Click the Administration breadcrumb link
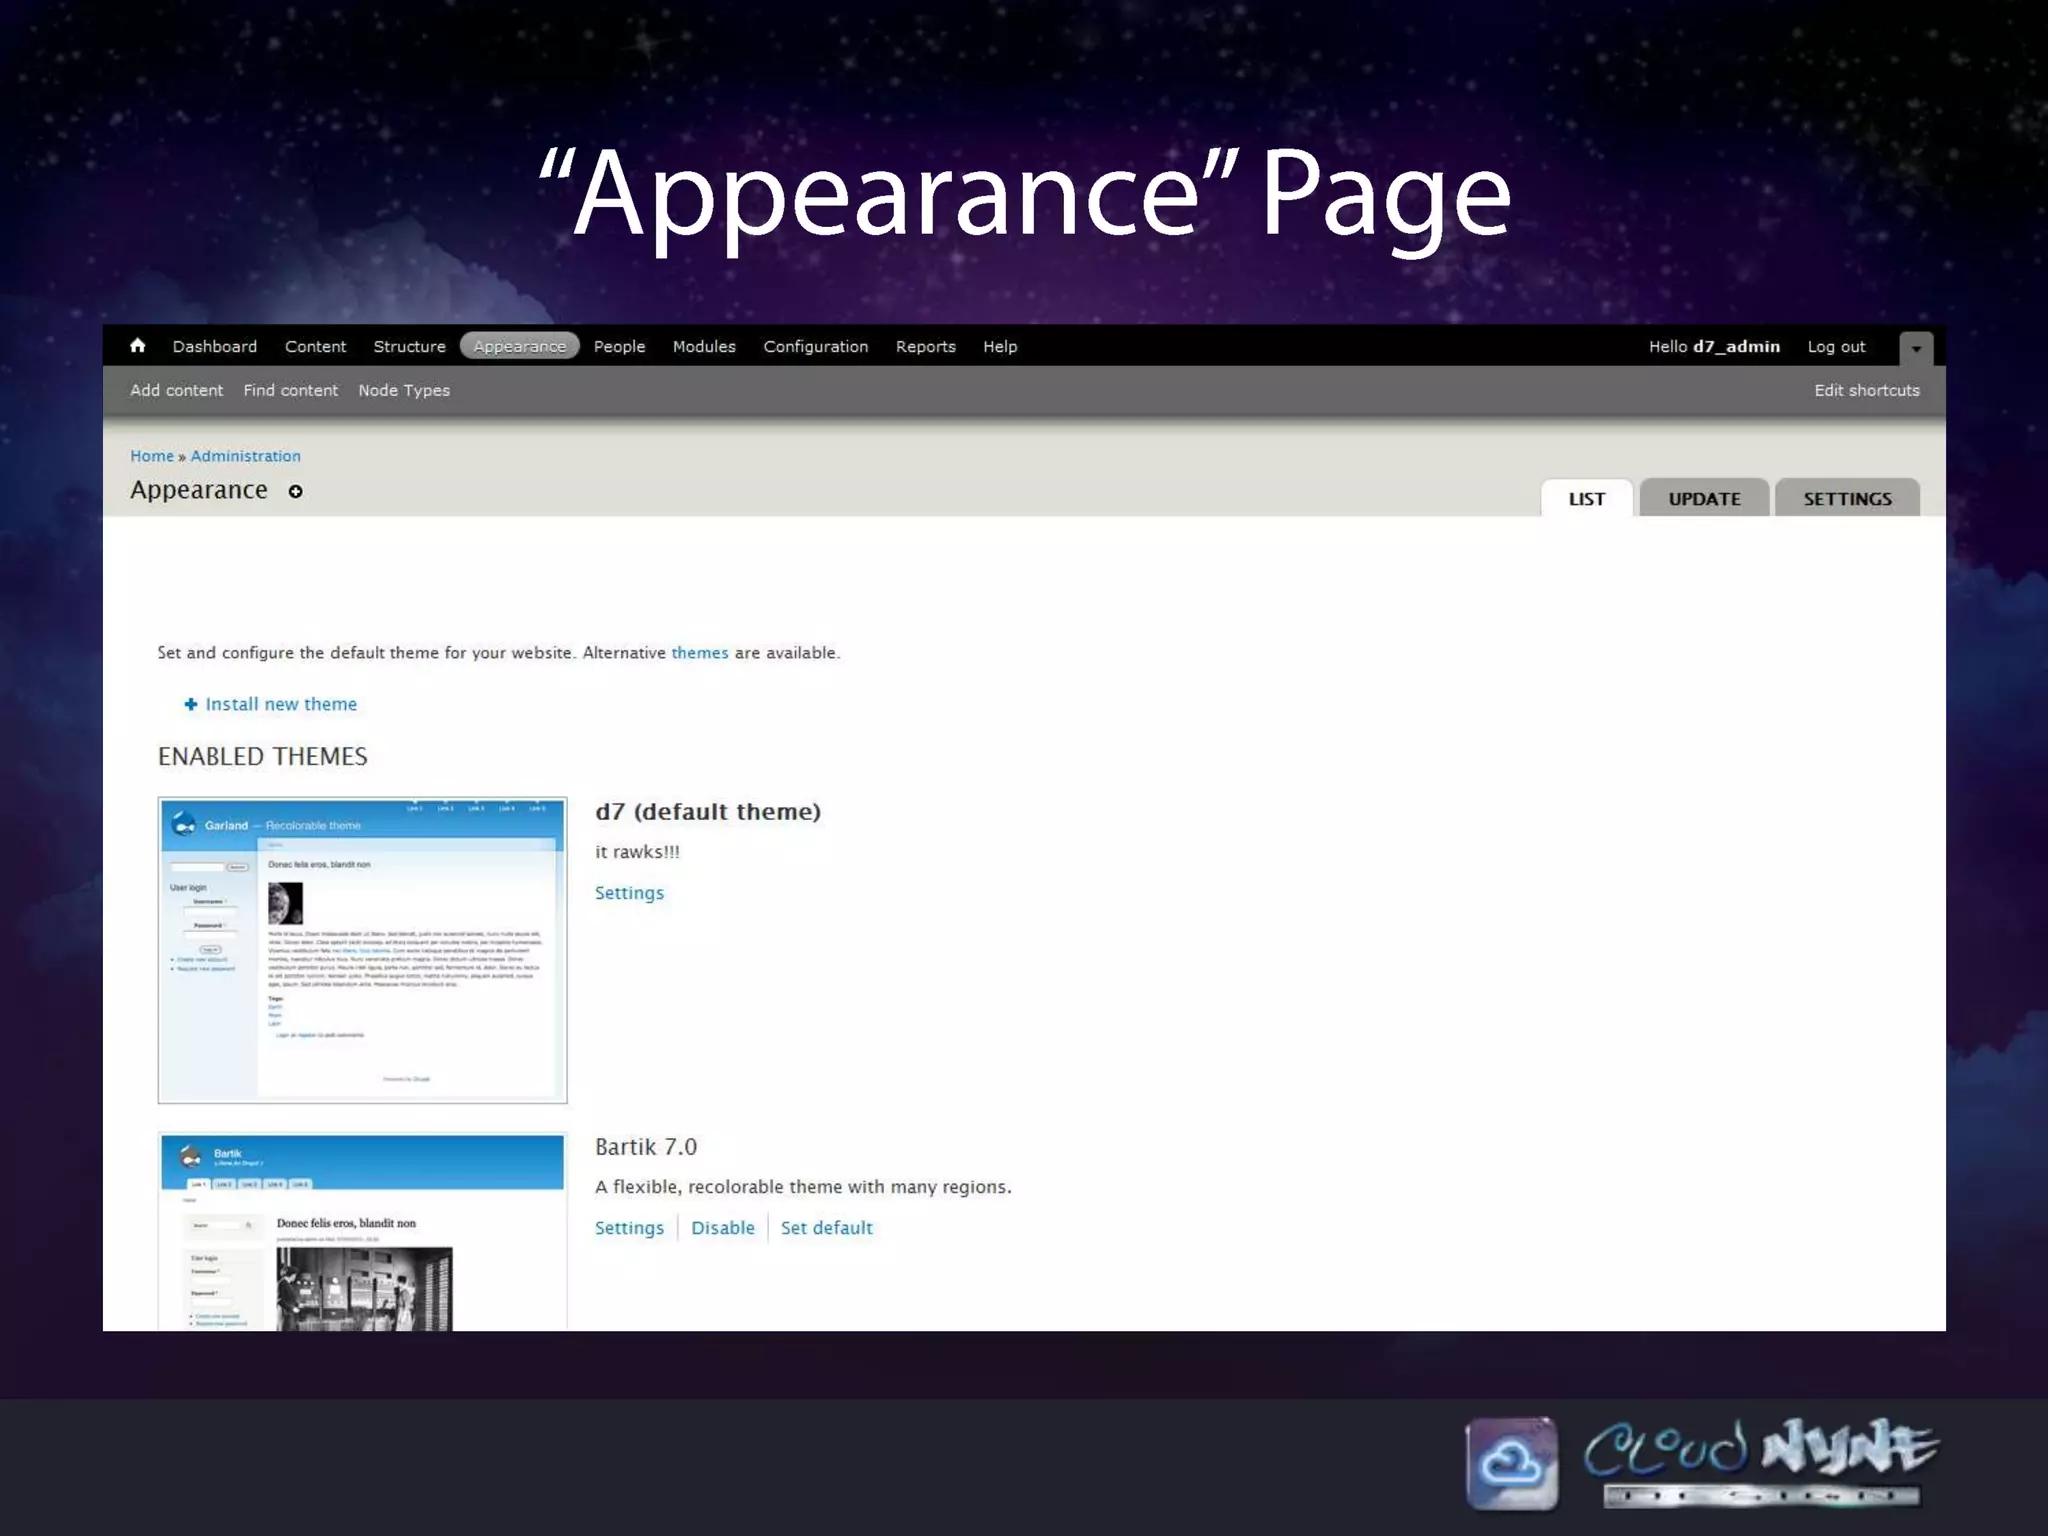2048x1536 pixels. tap(245, 456)
